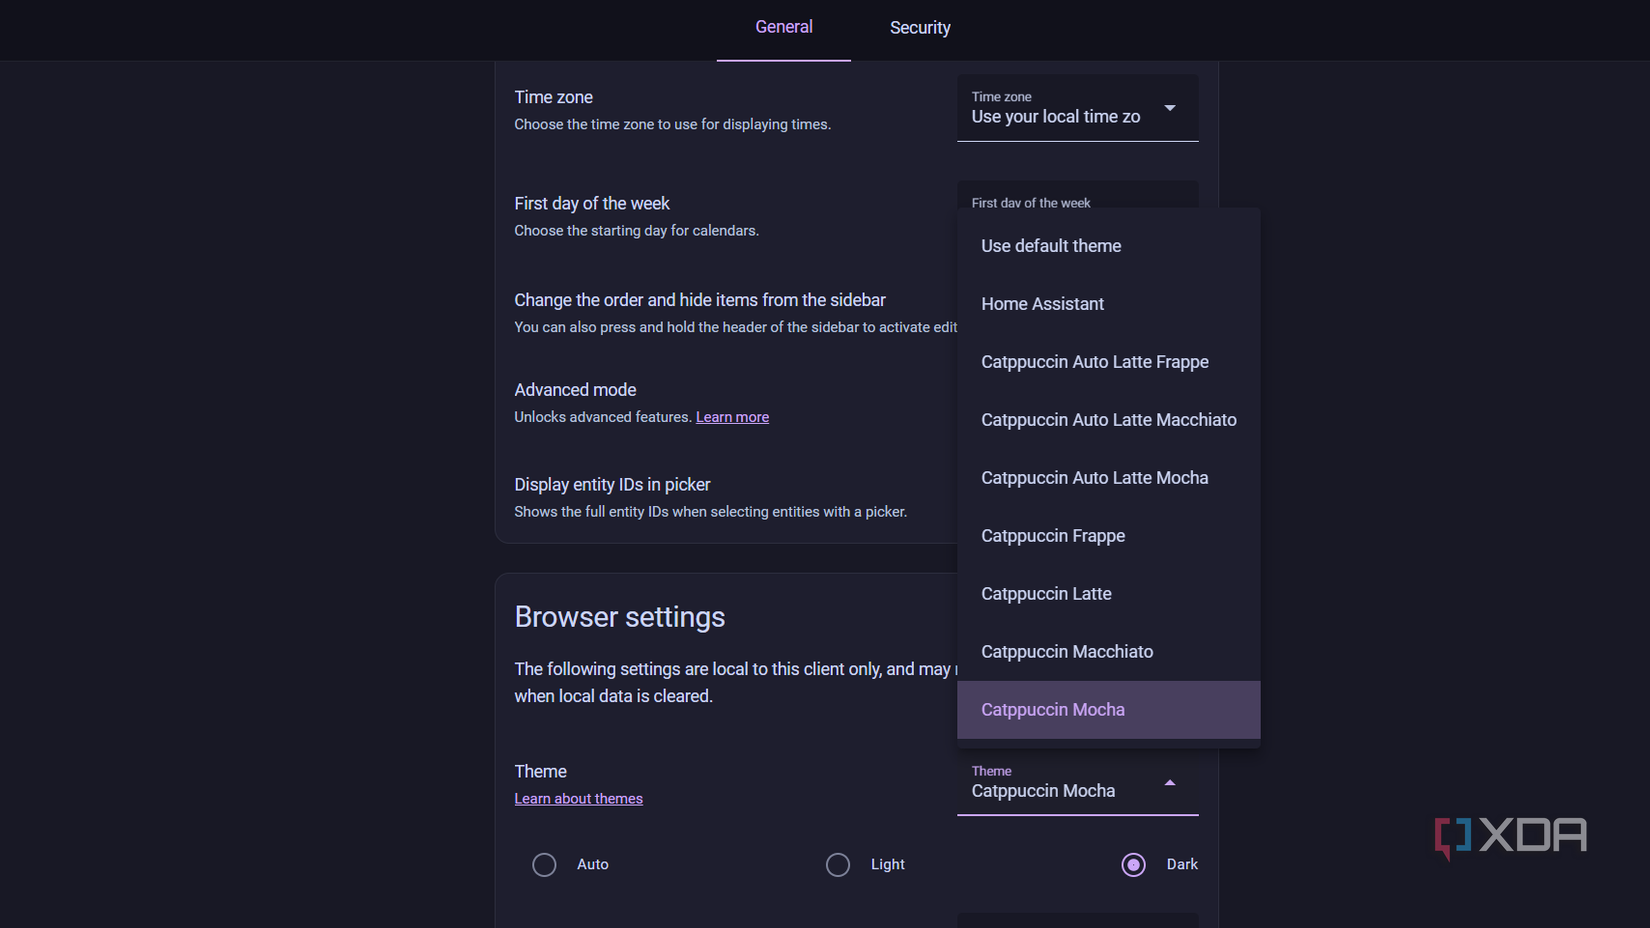Screen dimensions: 1650x928
Task: Choose Use default theme option
Action: pyautogui.click(x=1051, y=246)
